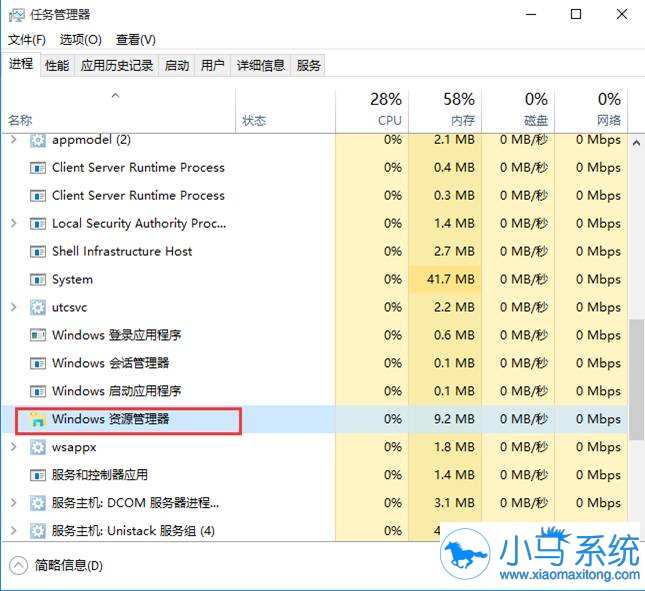This screenshot has width=645, height=591.
Task: Maximize the Task Manager window
Action: pos(576,15)
